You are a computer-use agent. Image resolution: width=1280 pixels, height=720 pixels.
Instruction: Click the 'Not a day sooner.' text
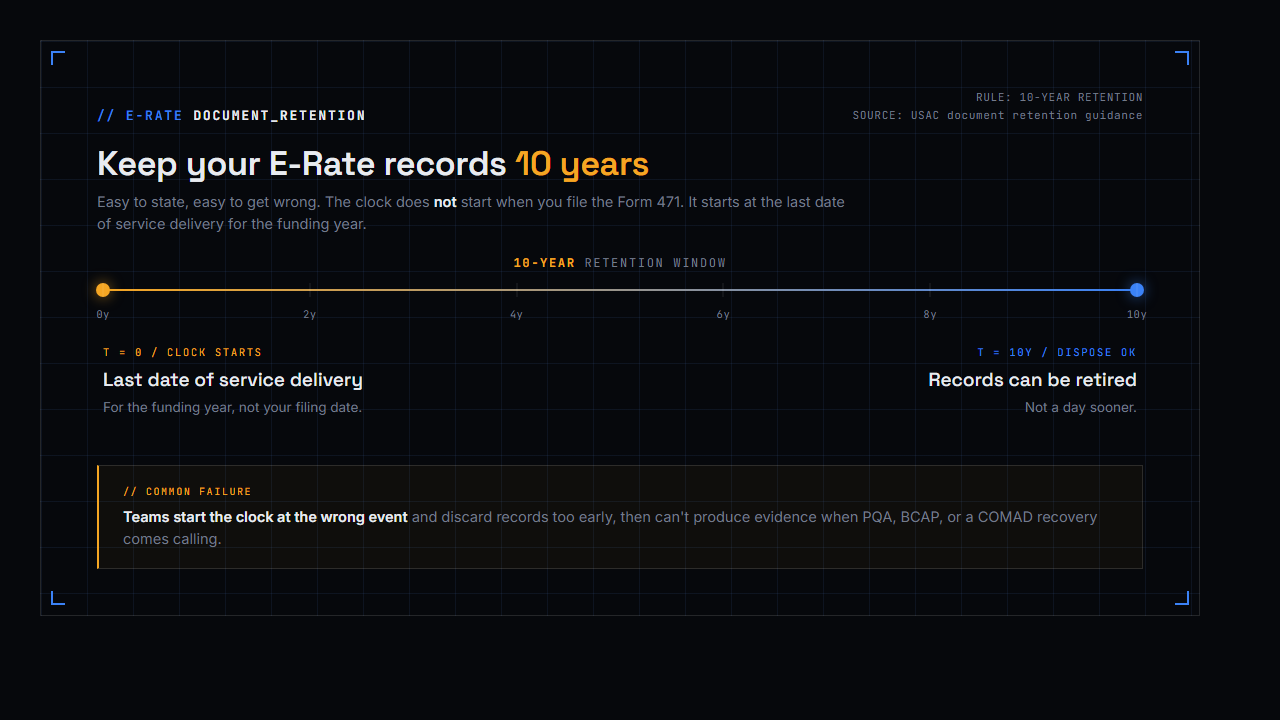[x=1081, y=408]
